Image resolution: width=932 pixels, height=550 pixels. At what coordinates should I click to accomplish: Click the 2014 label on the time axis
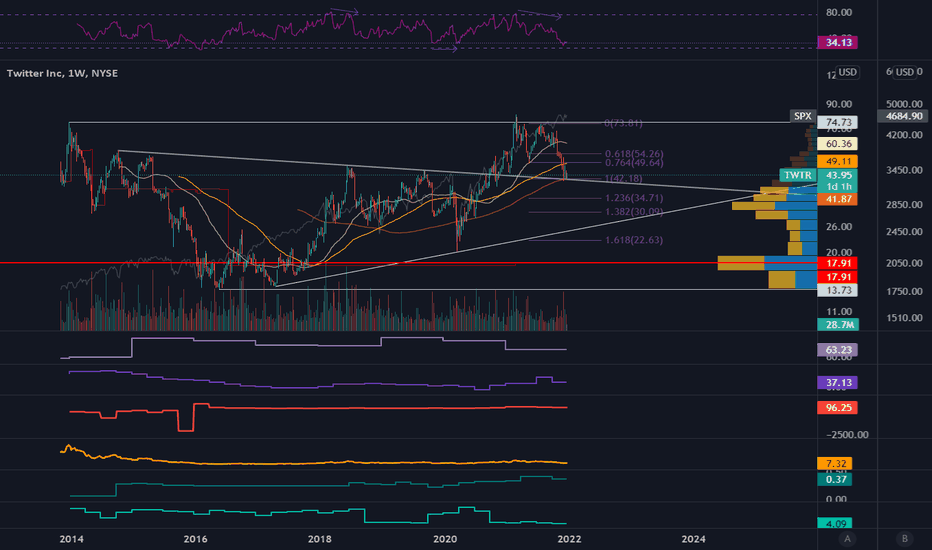(71, 539)
